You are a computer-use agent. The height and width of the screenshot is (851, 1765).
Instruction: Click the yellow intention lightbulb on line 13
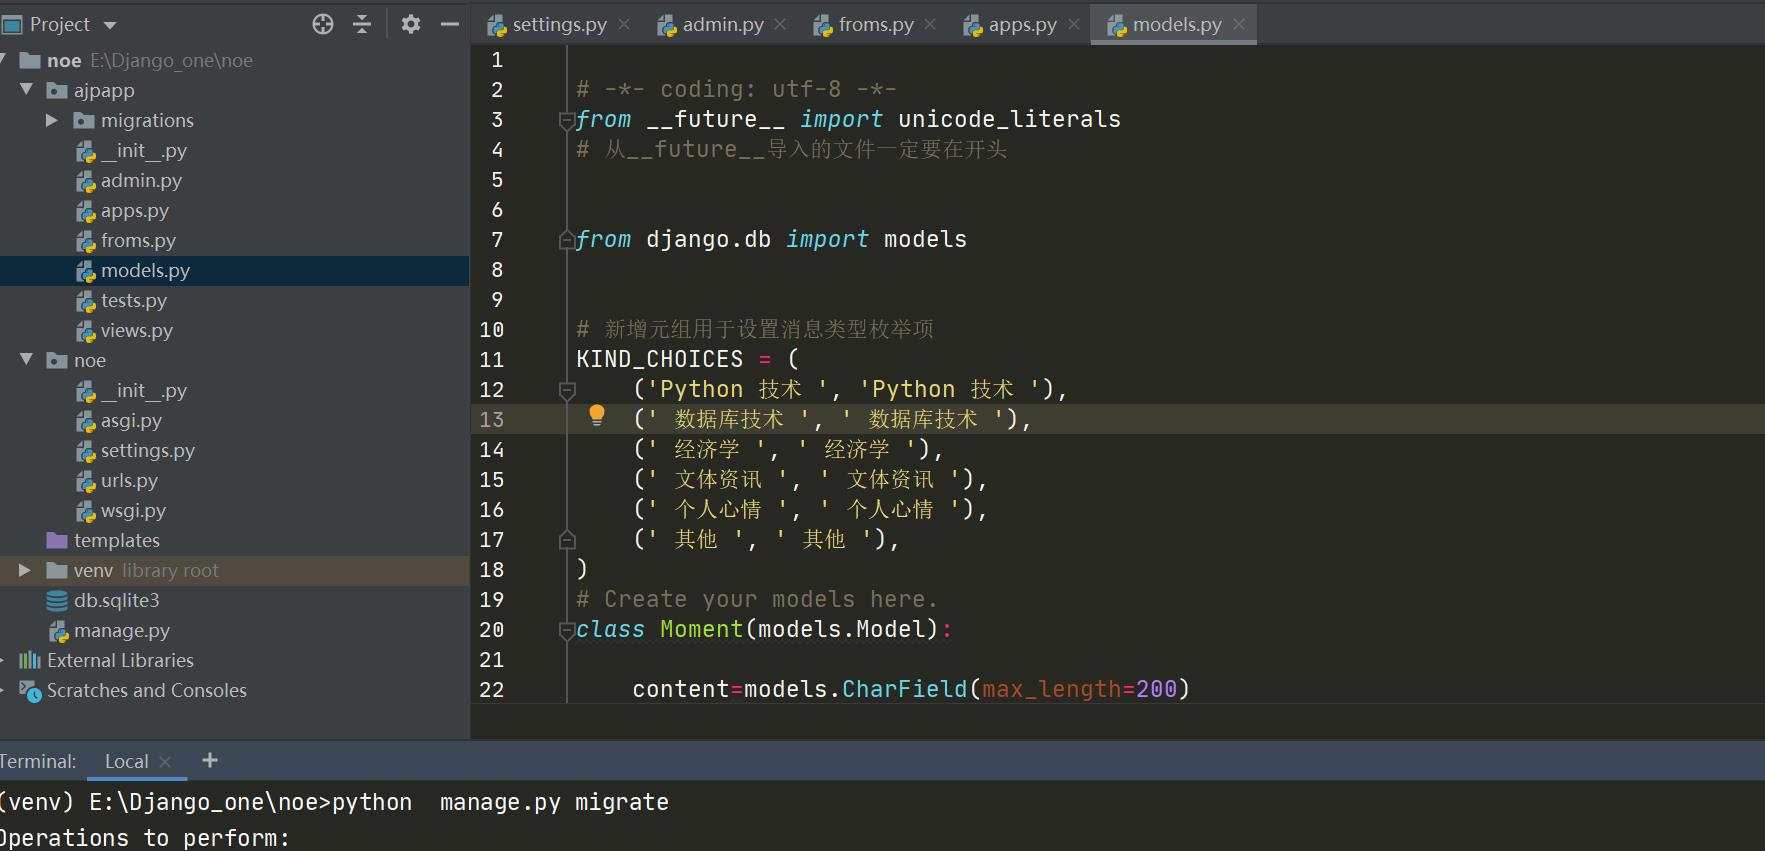pyautogui.click(x=597, y=414)
